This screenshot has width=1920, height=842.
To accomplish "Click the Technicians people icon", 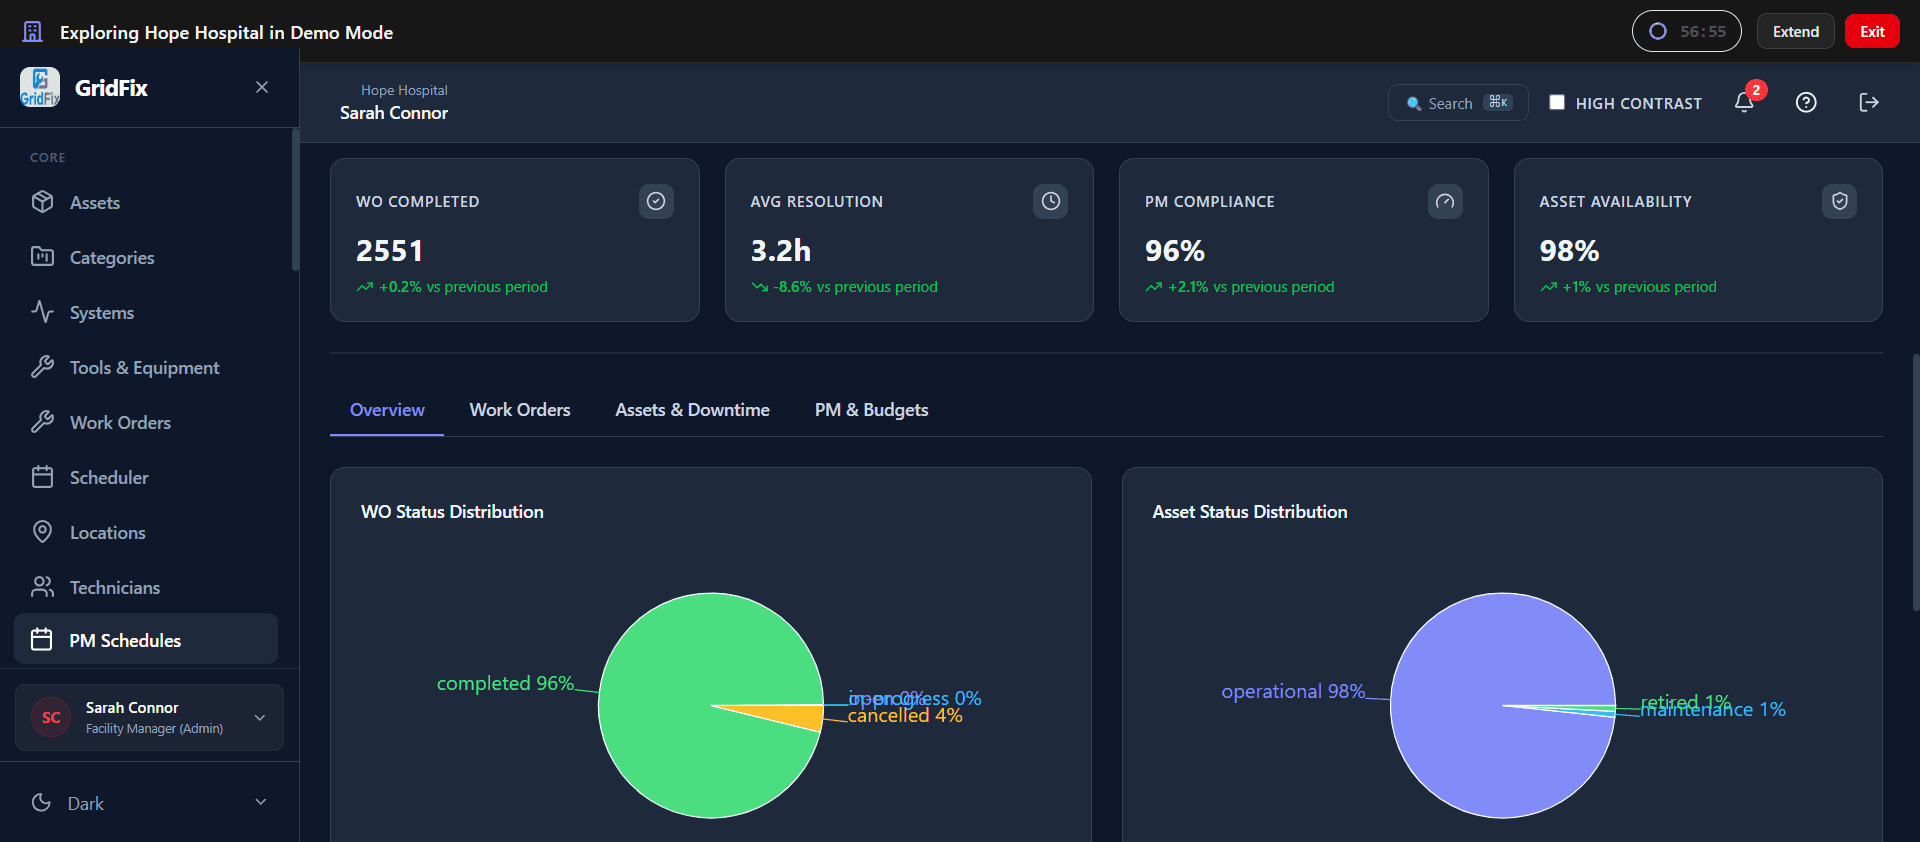I will coord(42,587).
